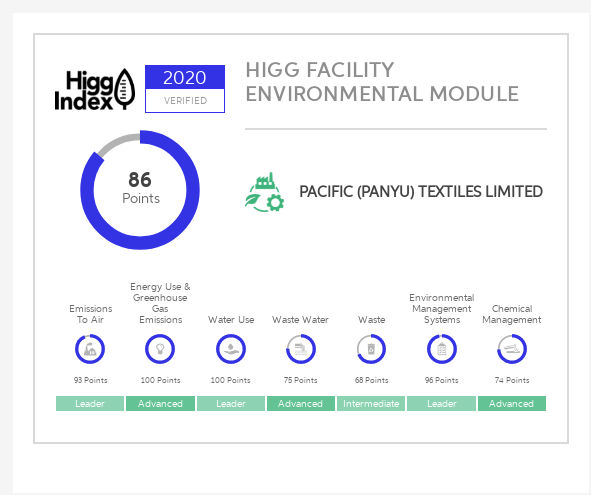Click the 2020 Verified badge

tap(185, 89)
